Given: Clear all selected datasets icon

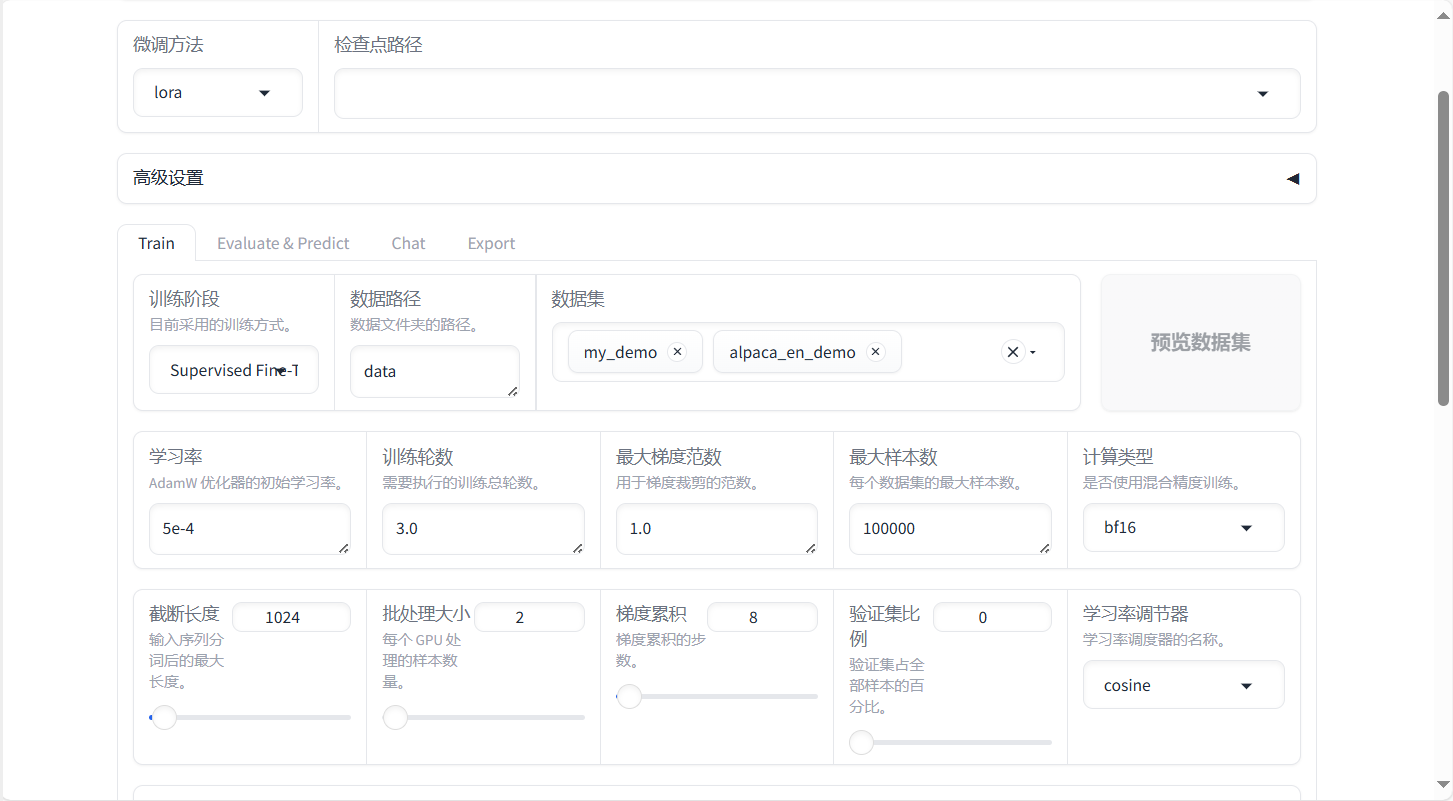Looking at the screenshot, I should (1012, 352).
